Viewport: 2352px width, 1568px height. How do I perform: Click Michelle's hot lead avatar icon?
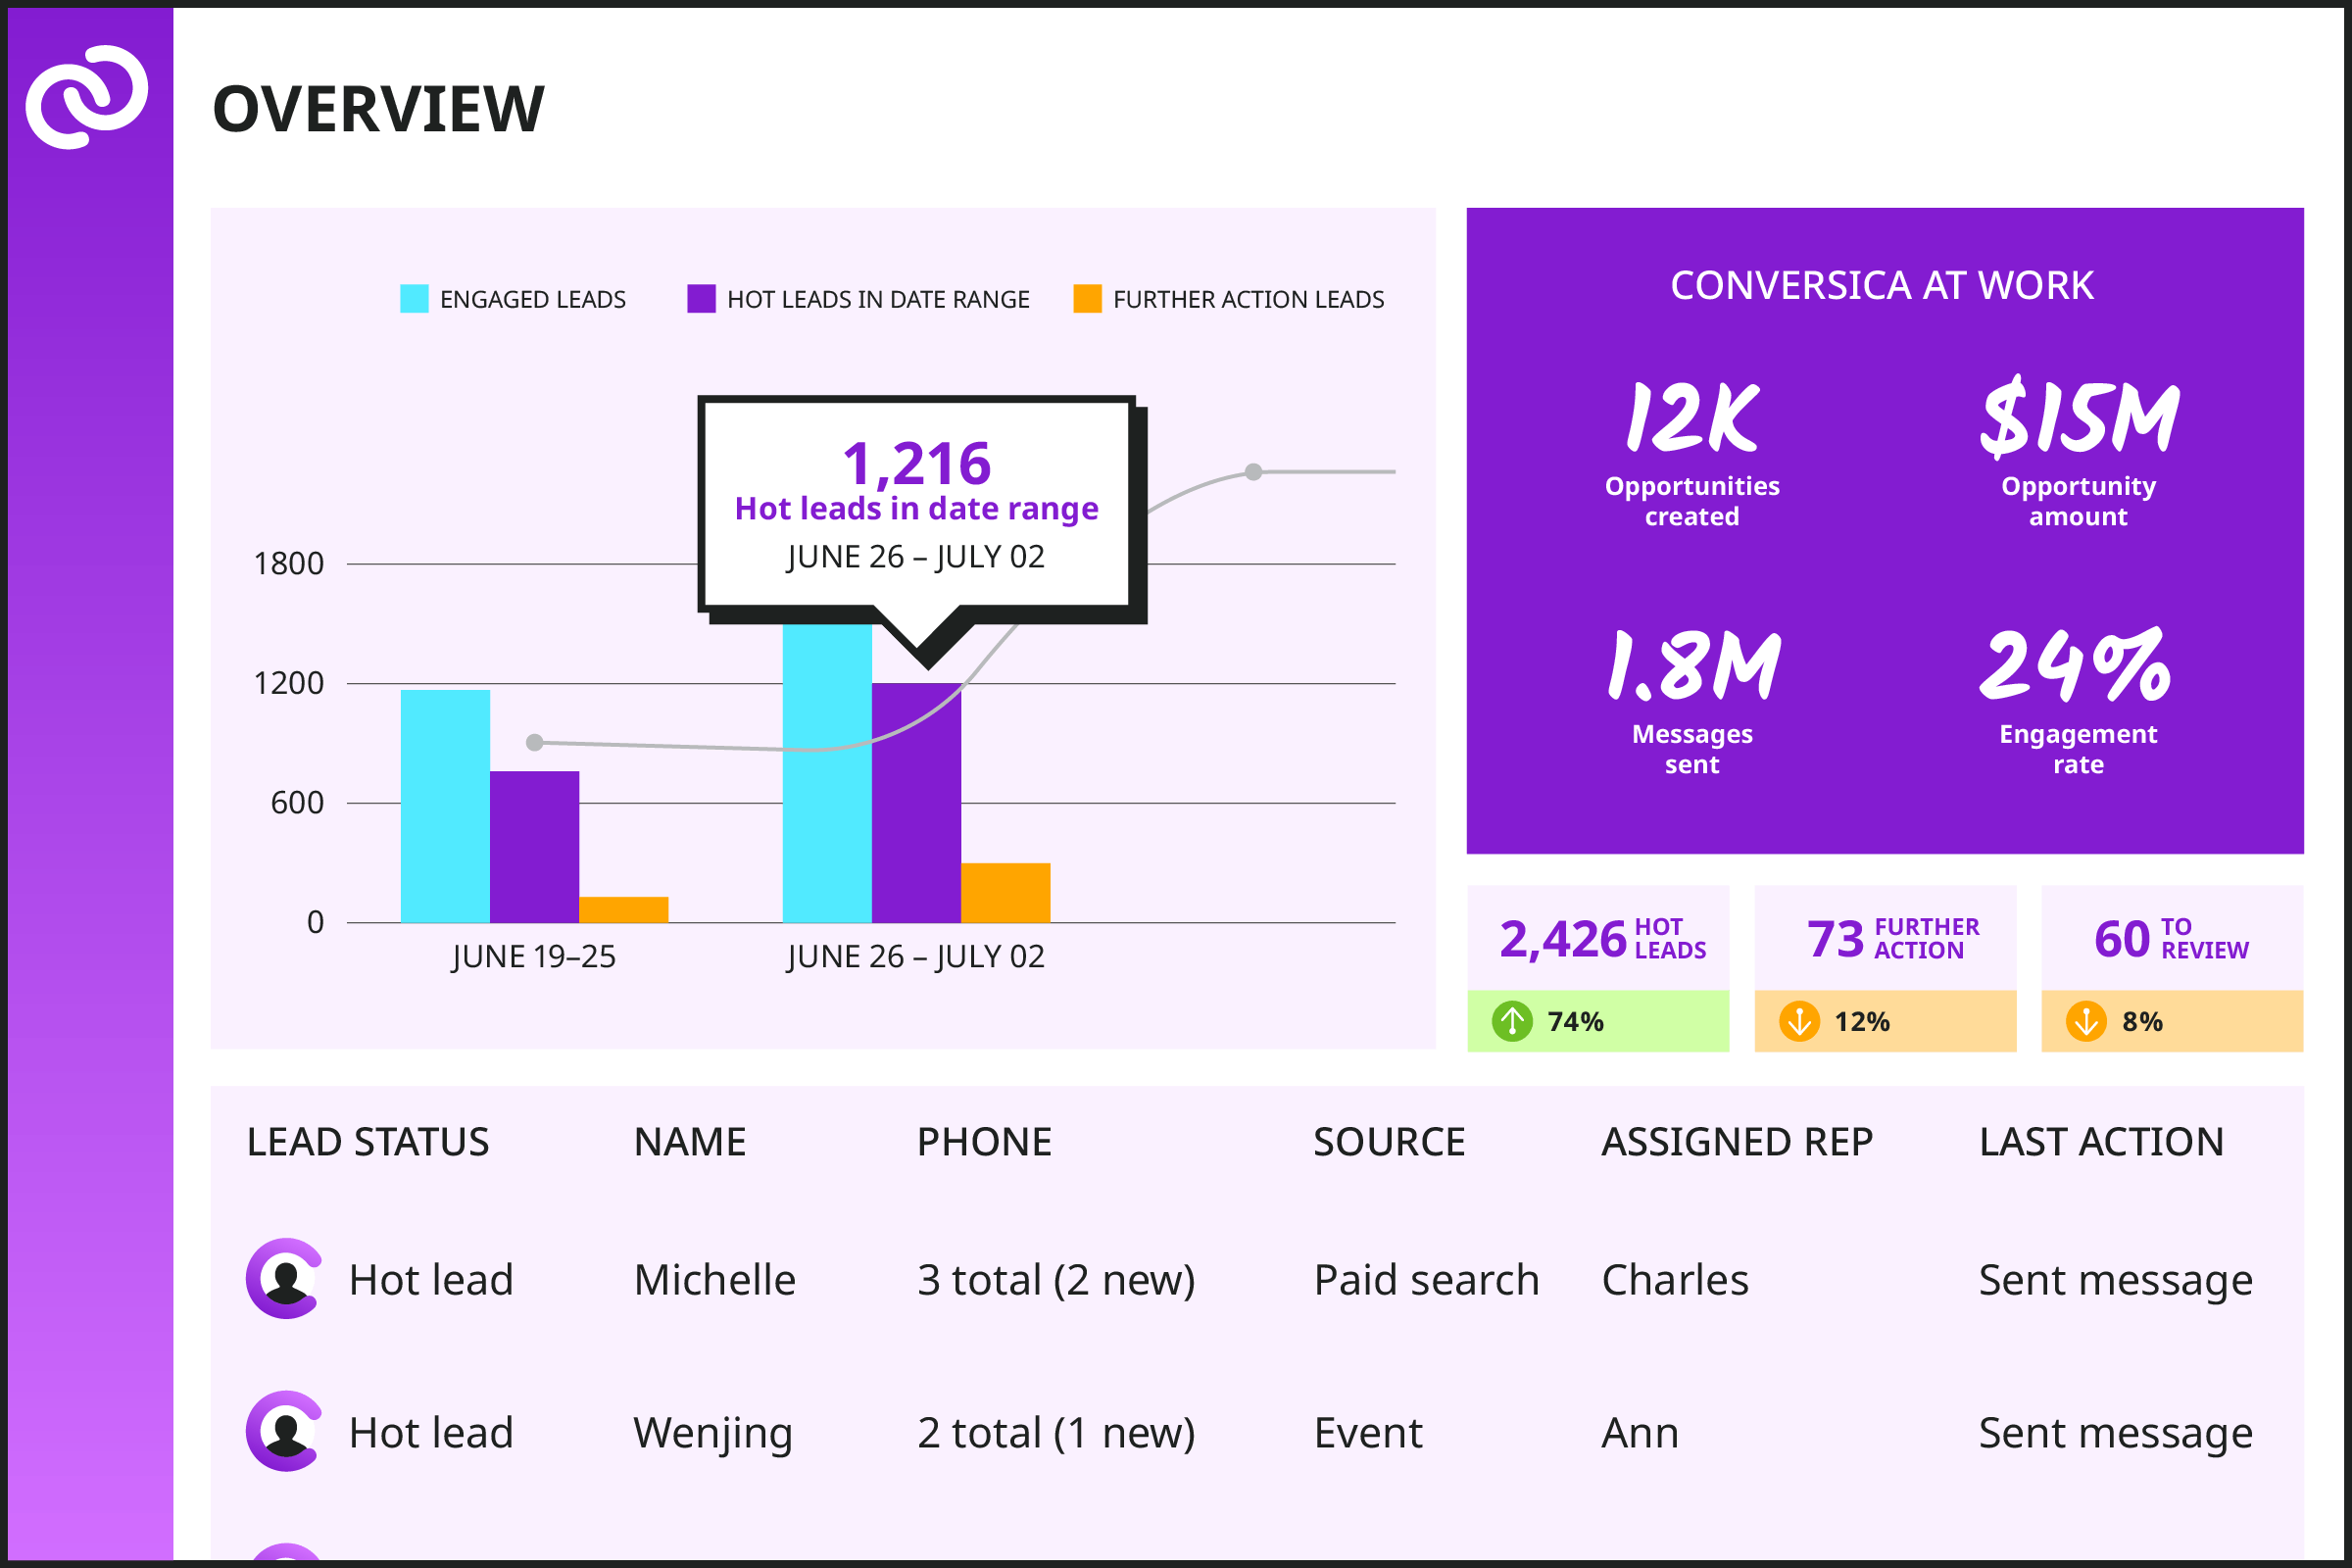pyautogui.click(x=285, y=1279)
